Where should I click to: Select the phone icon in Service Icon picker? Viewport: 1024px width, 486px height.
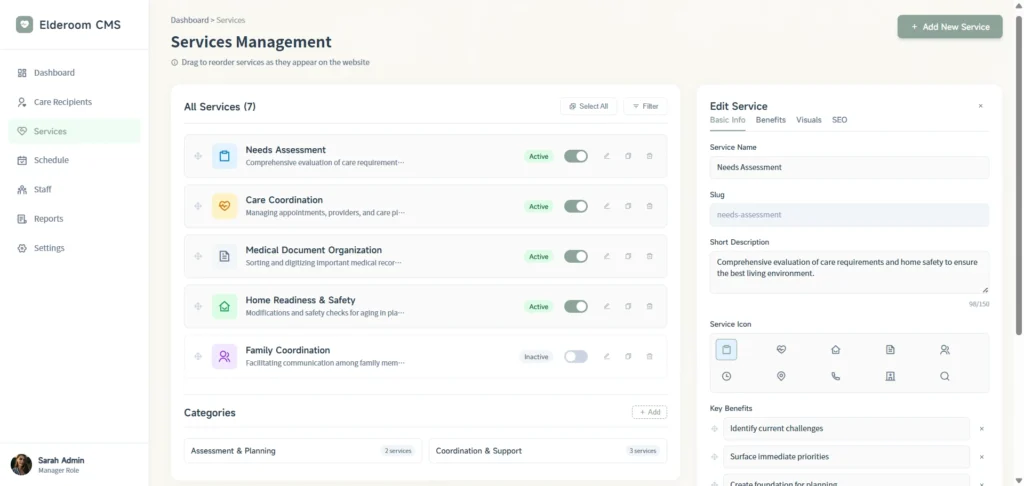(x=835, y=376)
